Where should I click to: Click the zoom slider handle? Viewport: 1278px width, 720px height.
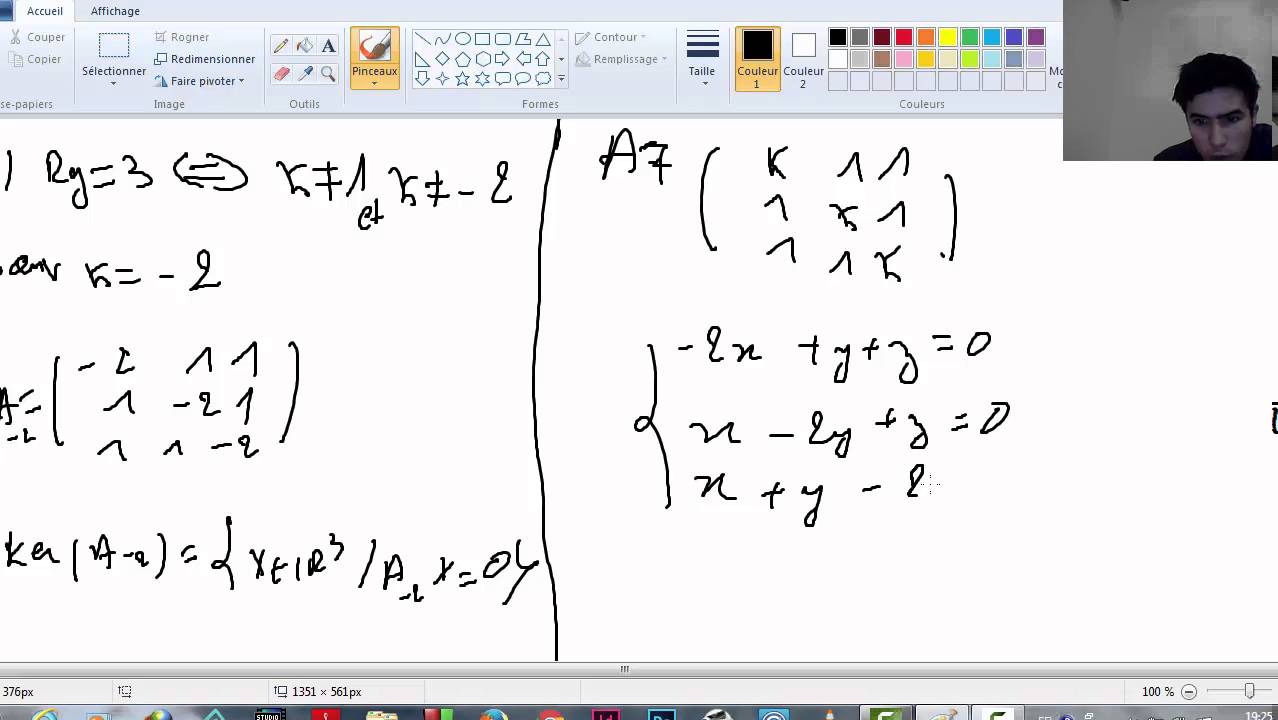coord(1249,692)
